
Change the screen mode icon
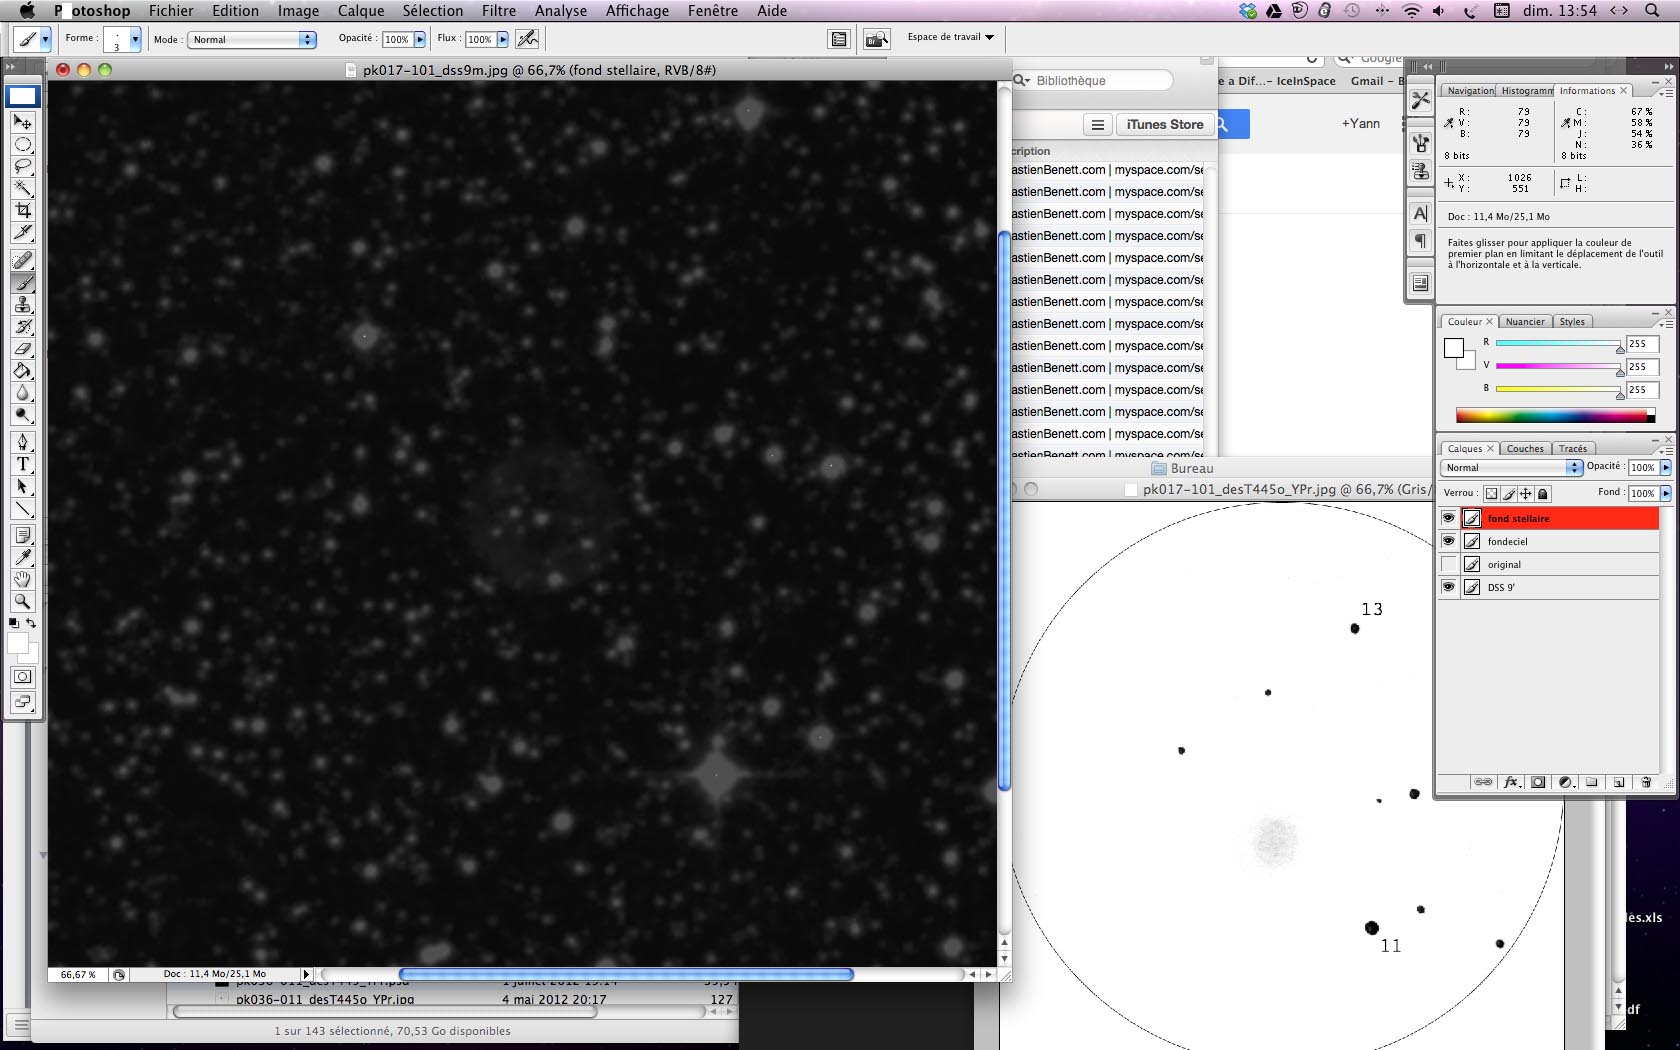tap(22, 702)
